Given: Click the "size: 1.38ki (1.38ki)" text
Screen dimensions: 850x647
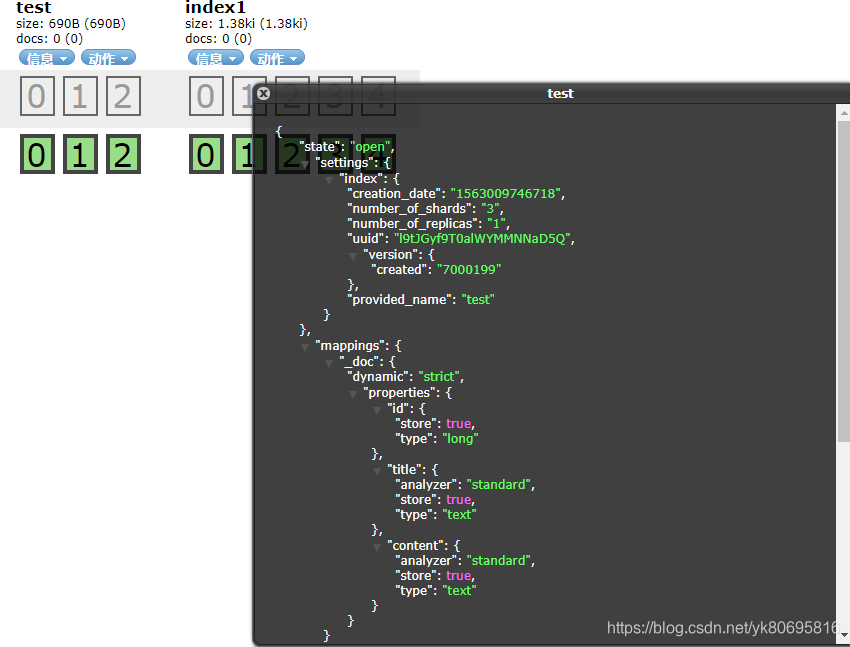Looking at the screenshot, I should pos(246,24).
